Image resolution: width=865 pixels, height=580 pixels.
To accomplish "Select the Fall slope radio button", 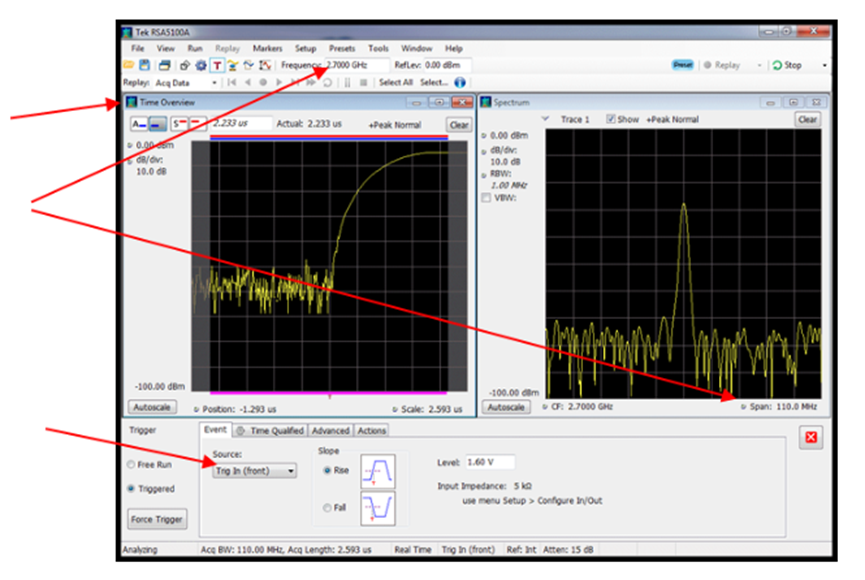I will coord(327,508).
